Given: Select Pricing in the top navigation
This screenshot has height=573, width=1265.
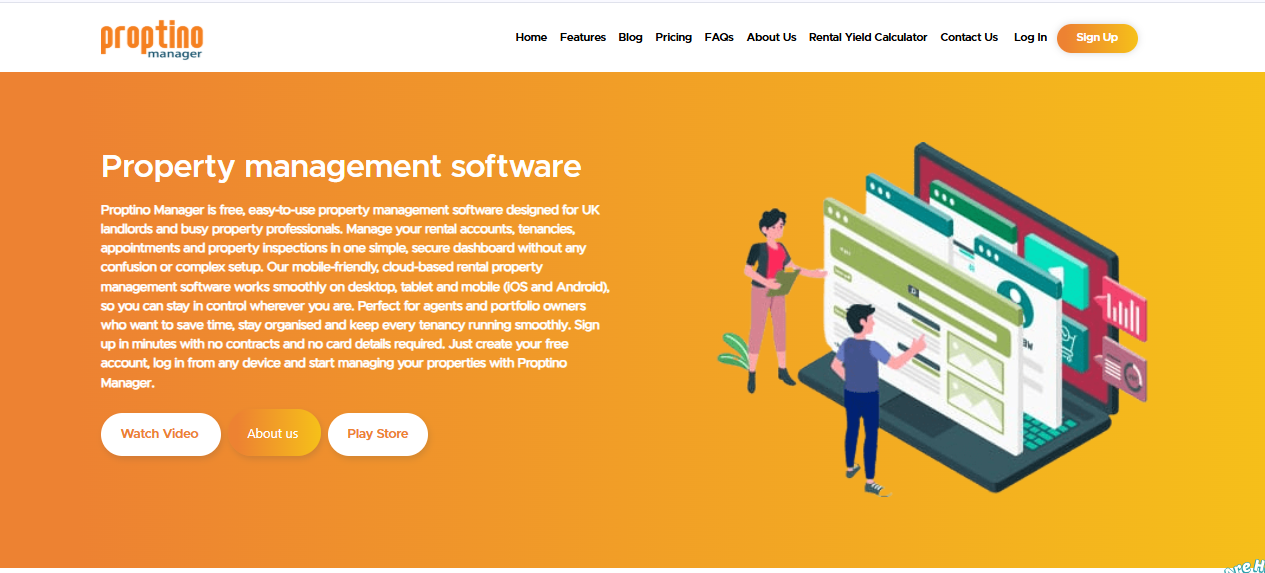Looking at the screenshot, I should pos(673,38).
